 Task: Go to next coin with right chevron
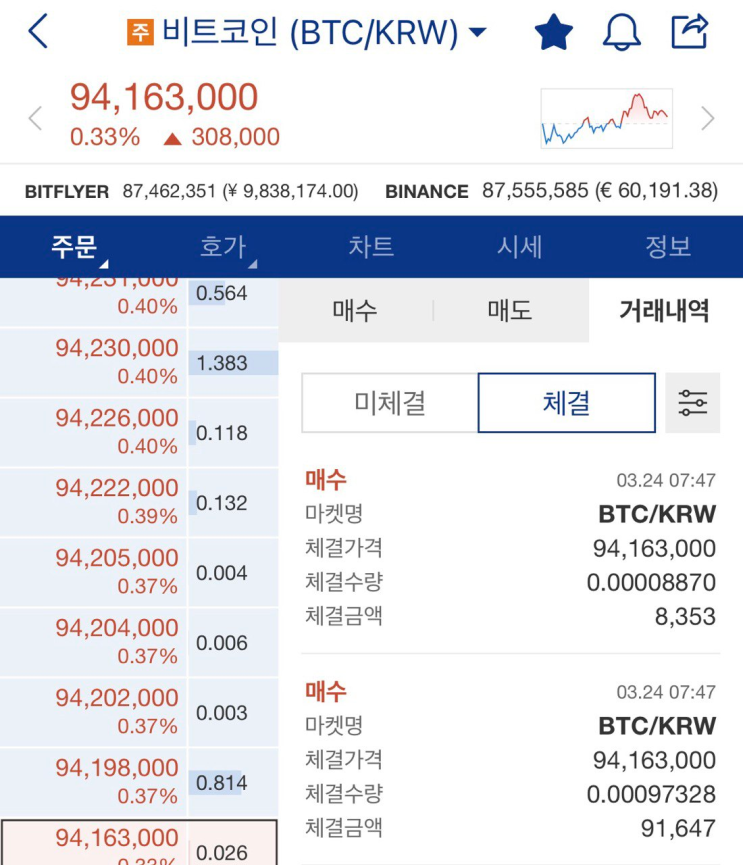click(708, 119)
